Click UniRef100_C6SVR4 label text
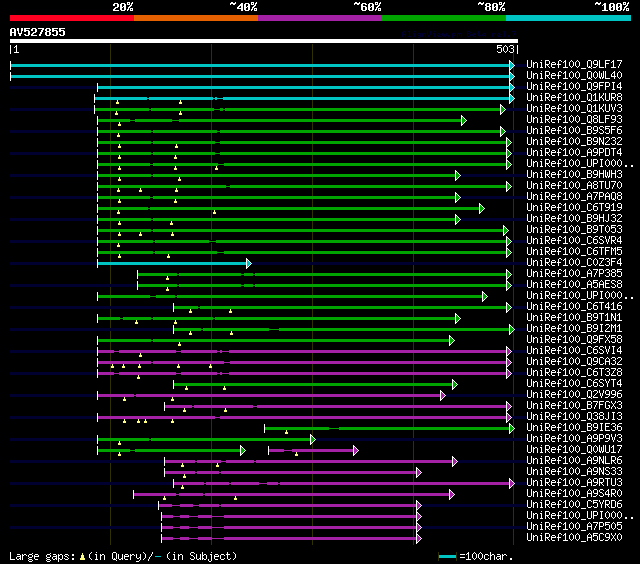Image resolution: width=640 pixels, height=564 pixels. 574,241
